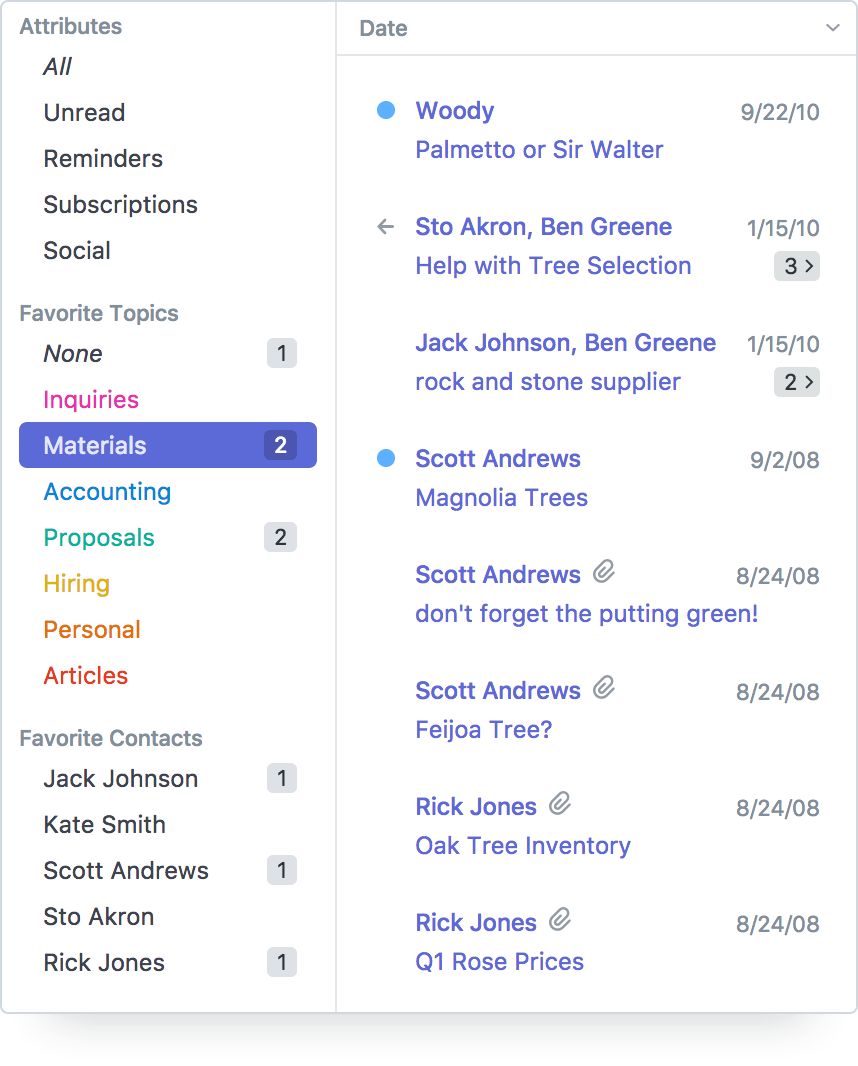Select Kate Smith under Favorite Contacts
The width and height of the screenshot is (858, 1066).
[104, 825]
